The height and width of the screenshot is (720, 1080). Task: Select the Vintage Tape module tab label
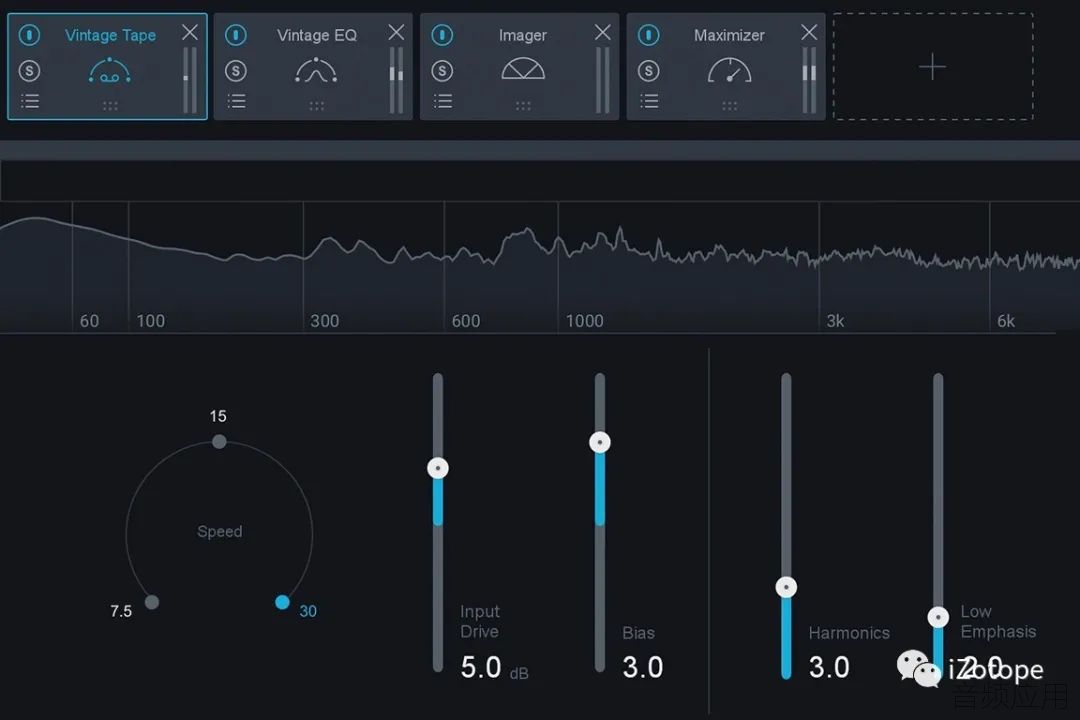click(110, 34)
